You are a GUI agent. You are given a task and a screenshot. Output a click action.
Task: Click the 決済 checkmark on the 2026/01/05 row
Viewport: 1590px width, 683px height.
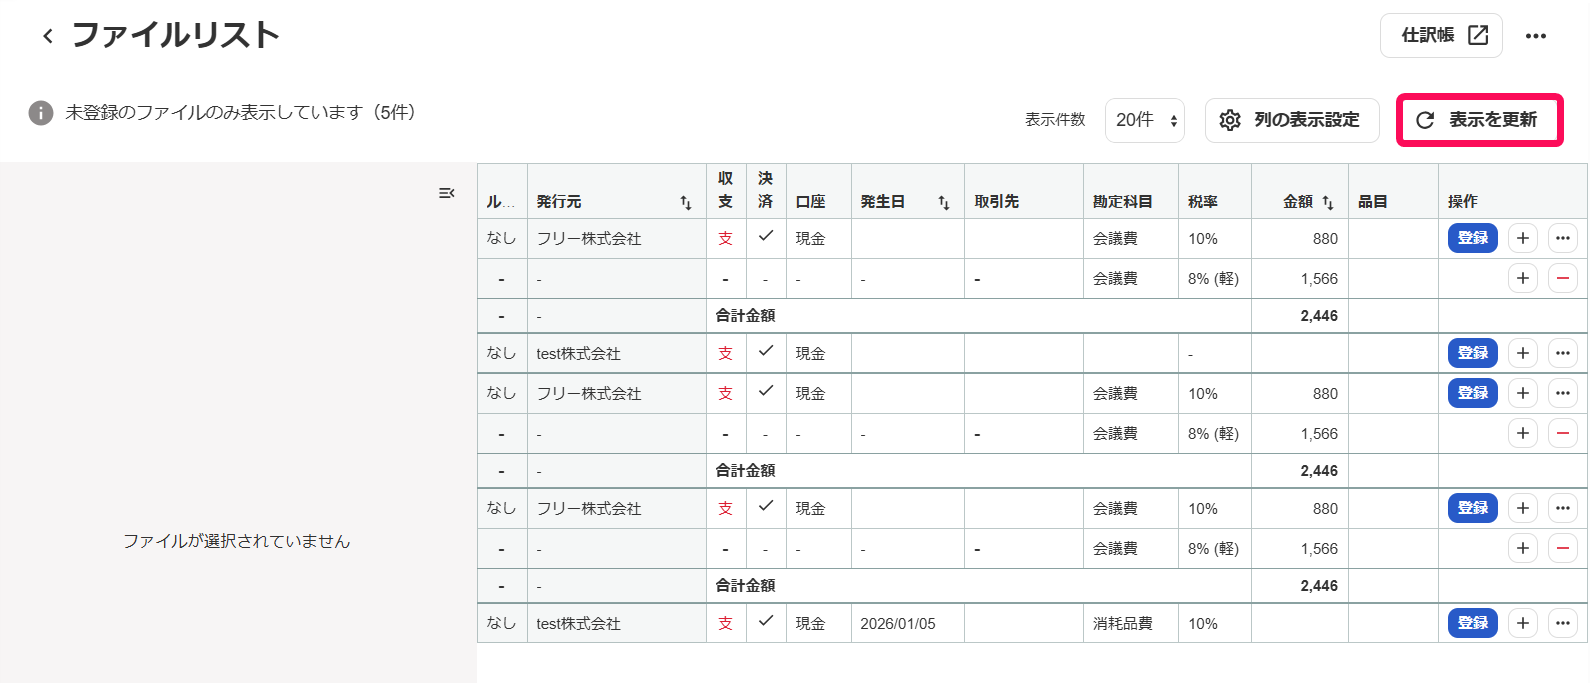[x=765, y=621]
